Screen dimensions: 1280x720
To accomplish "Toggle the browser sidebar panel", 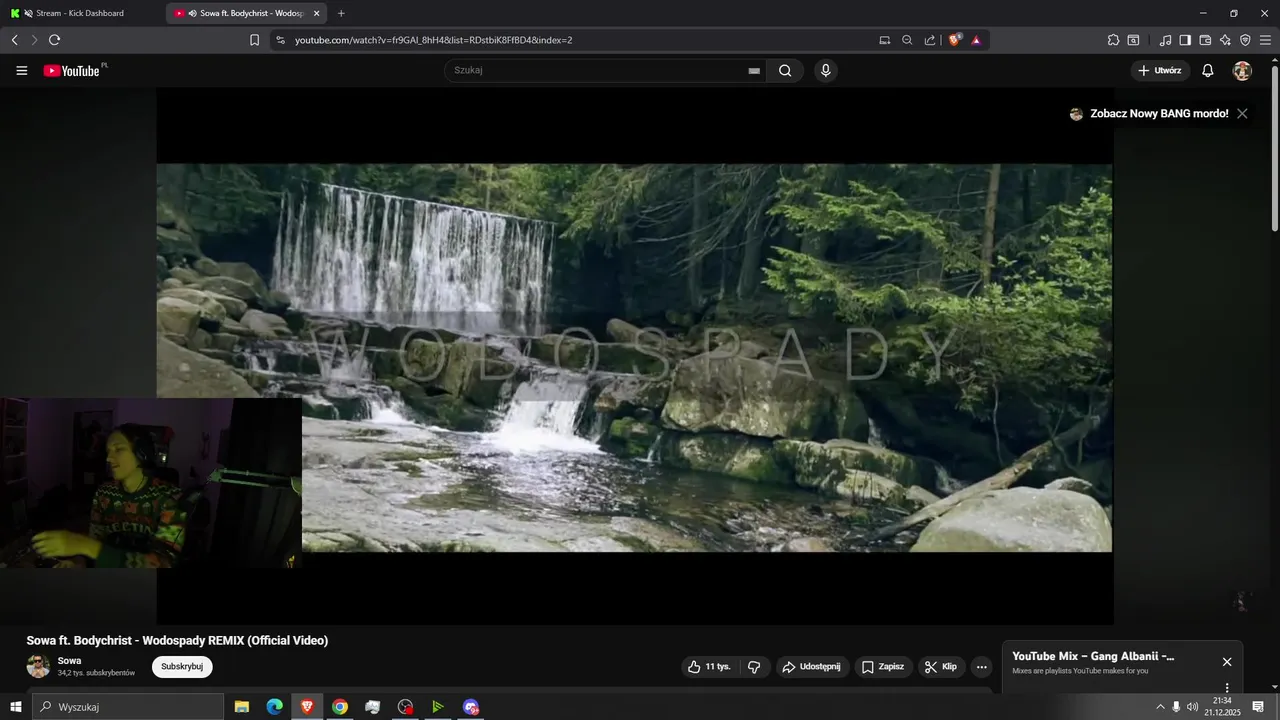I will (x=1185, y=40).
